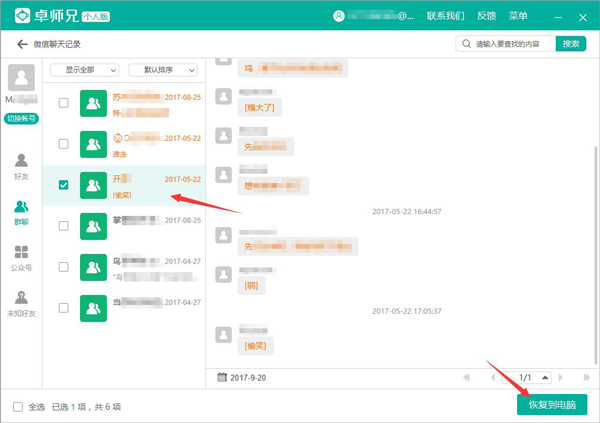Jump to the first page of messages
Viewport: 600px width, 423px height.
pos(466,377)
